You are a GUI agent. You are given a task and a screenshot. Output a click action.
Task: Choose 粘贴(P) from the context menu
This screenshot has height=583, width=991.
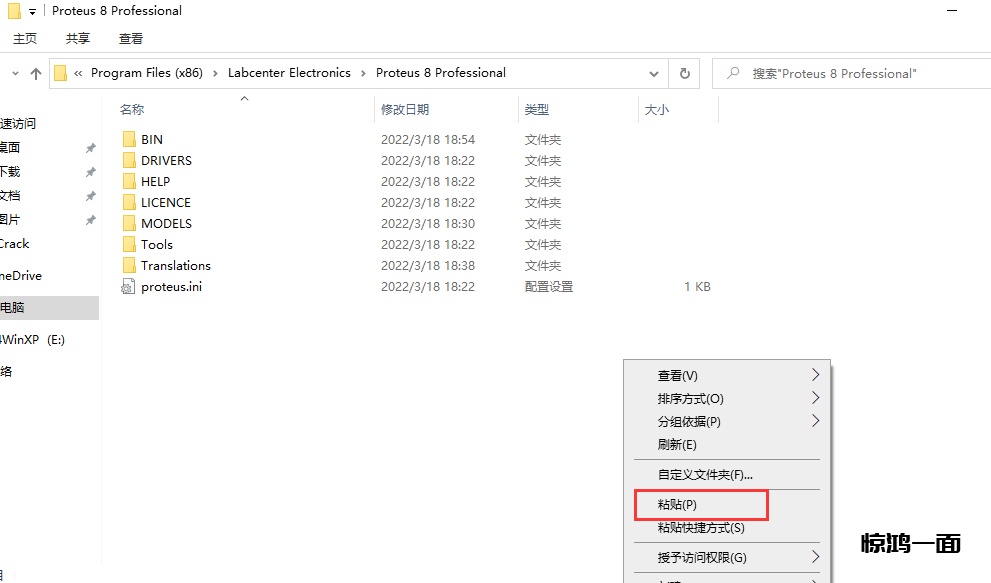tap(677, 505)
